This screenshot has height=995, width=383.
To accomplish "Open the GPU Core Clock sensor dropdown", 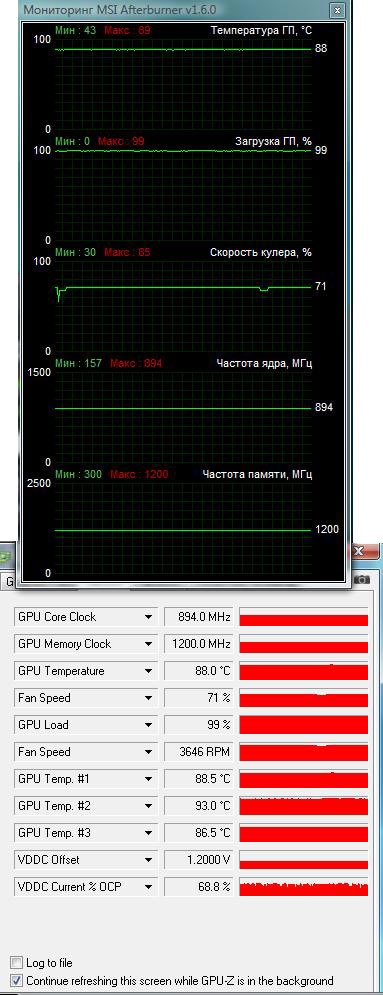I will click(x=148, y=617).
